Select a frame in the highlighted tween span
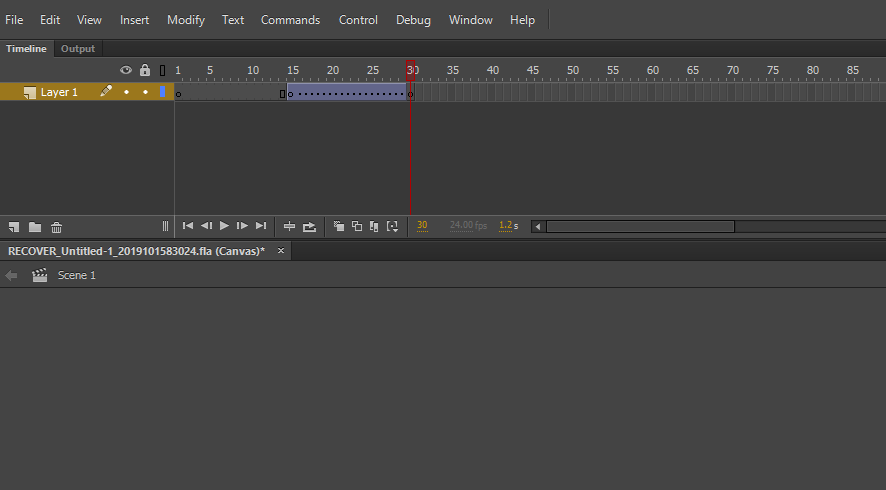This screenshot has height=490, width=886. 347,92
